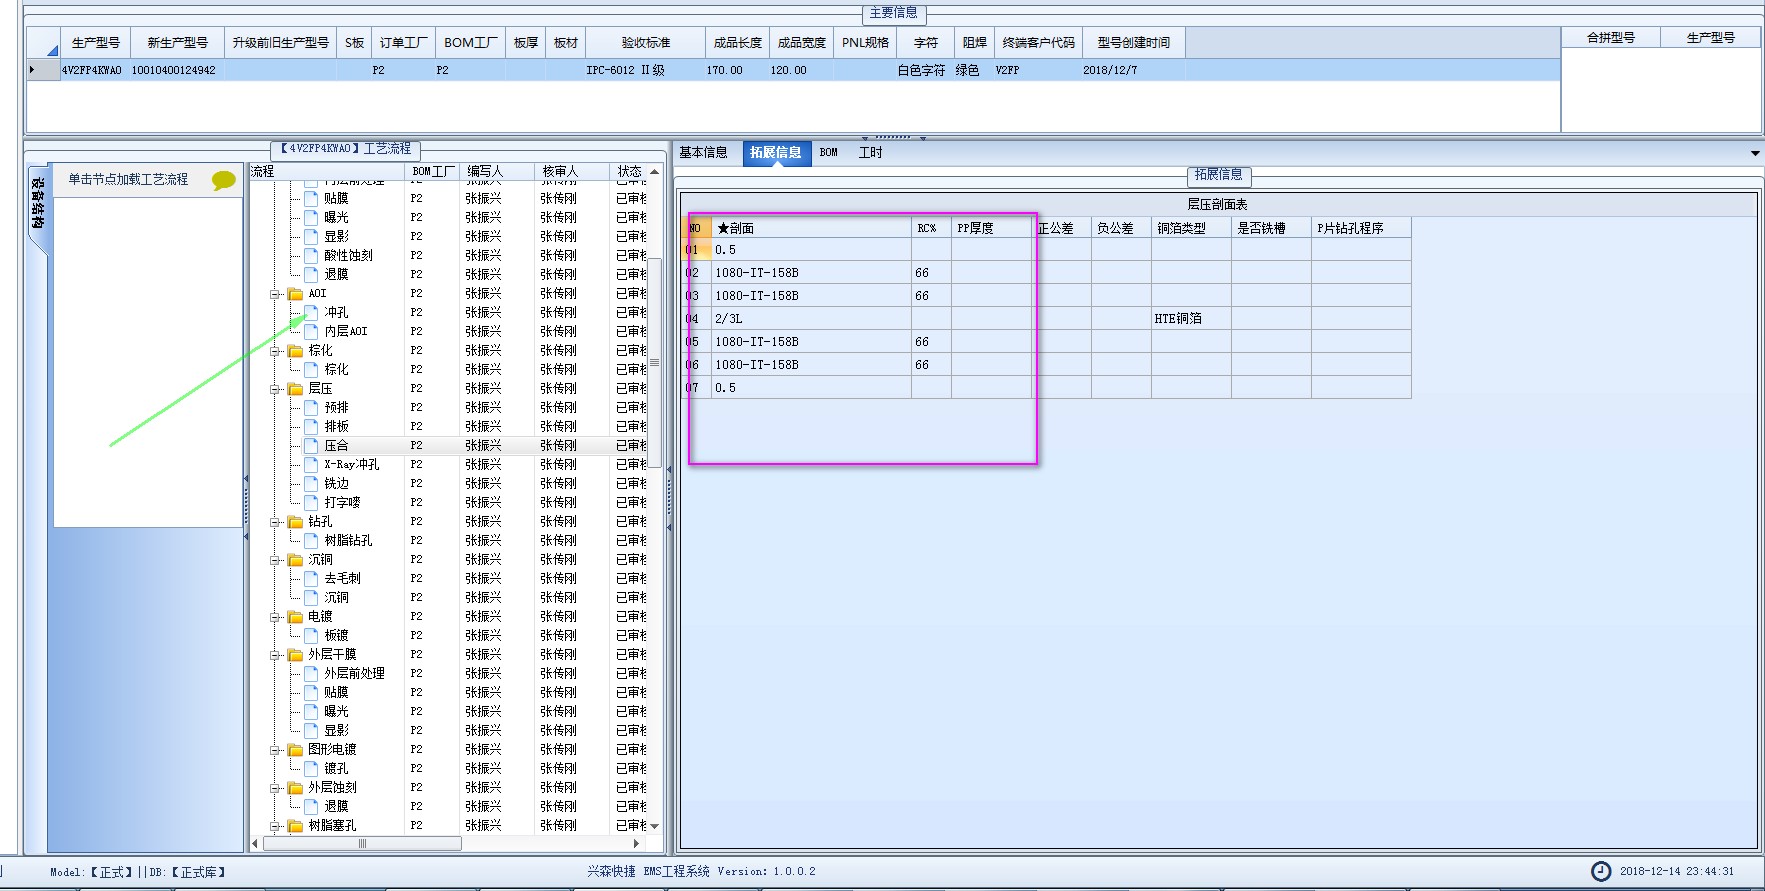This screenshot has width=1765, height=891.
Task: Open the BOM tab
Action: coord(829,153)
